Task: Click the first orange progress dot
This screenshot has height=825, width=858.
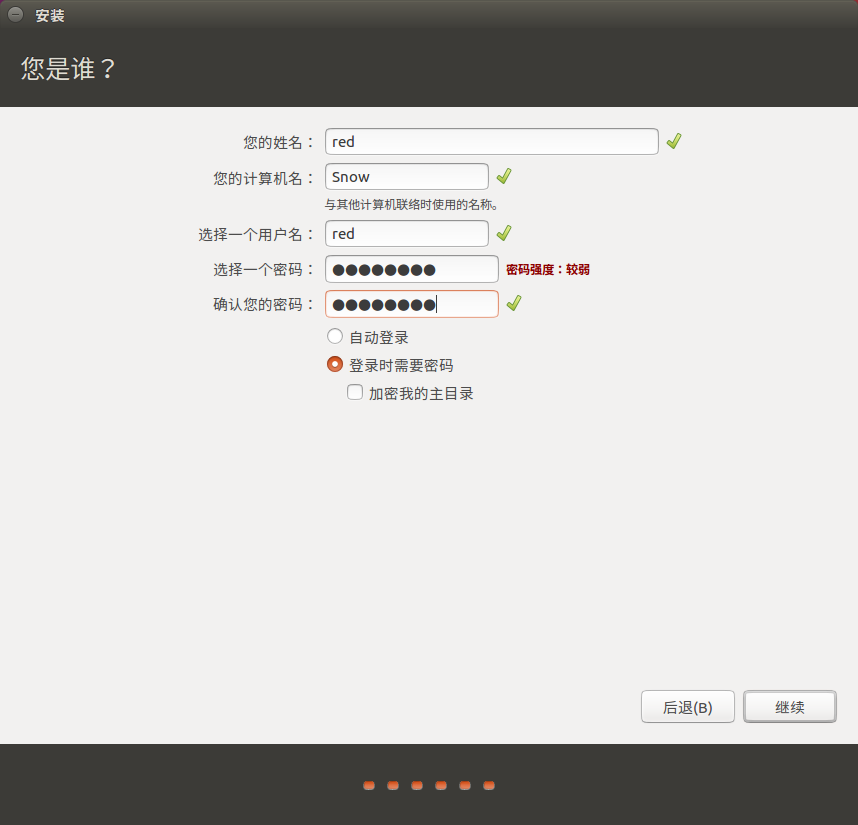Action: click(x=369, y=785)
